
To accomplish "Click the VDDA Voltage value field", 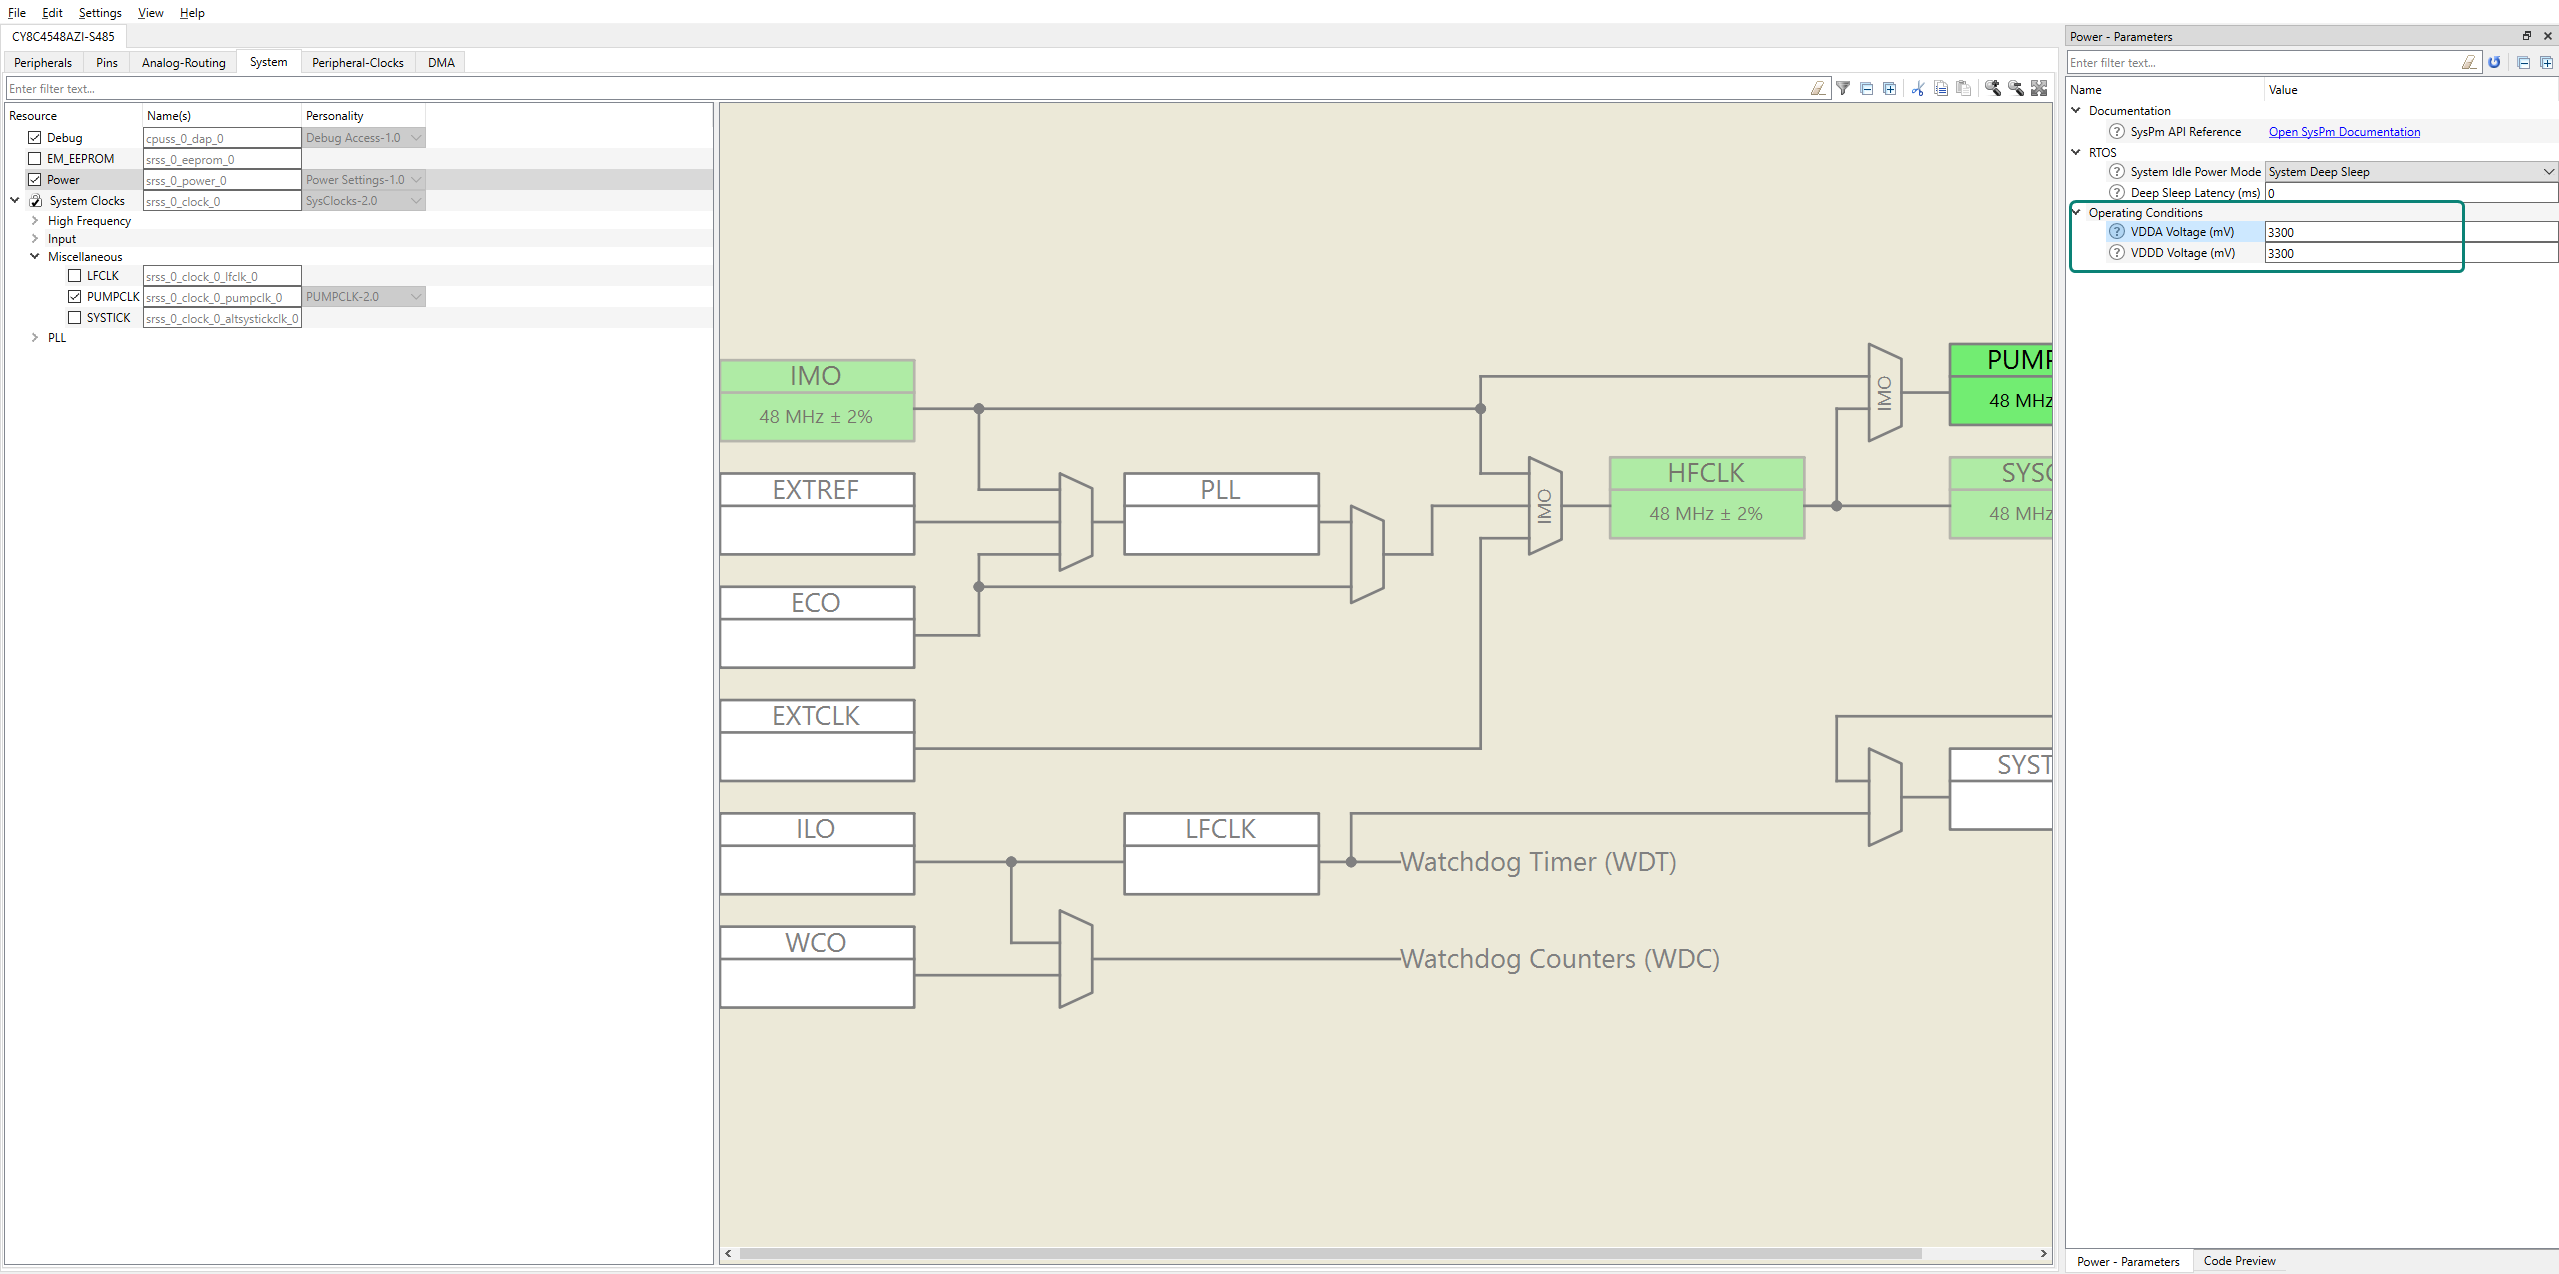I will [x=2411, y=232].
